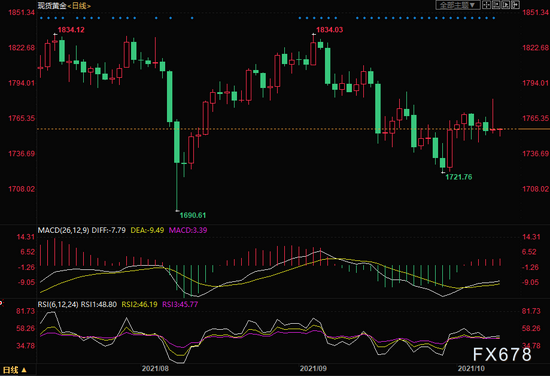Click the RSI(6,12,24) indicator label
This screenshot has height=376, width=550.
click(58, 304)
